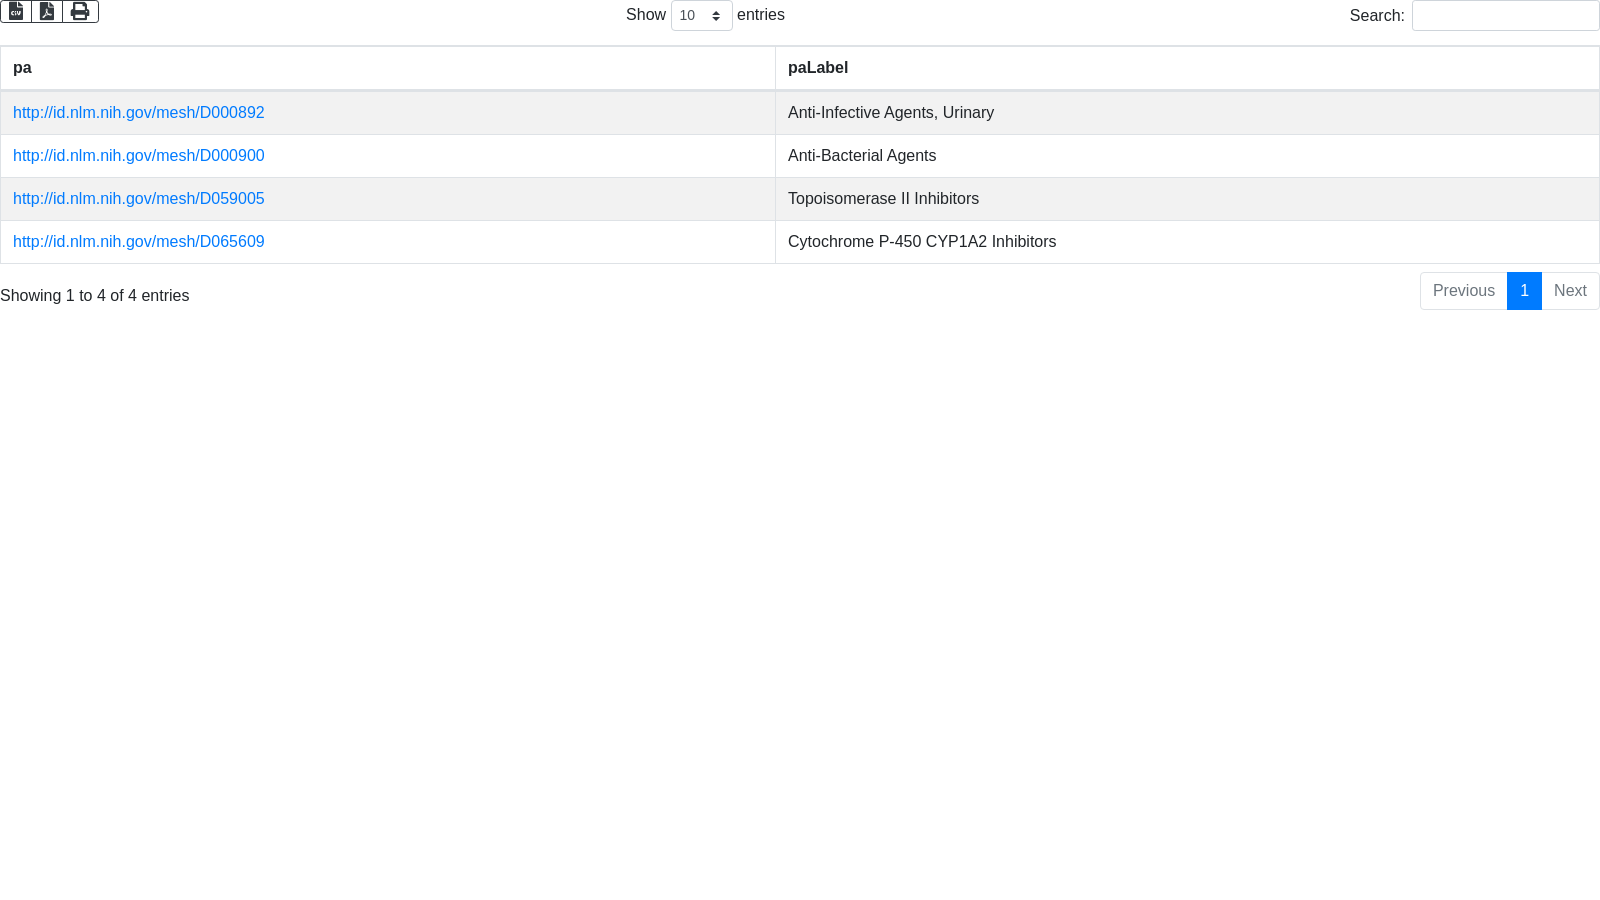This screenshot has height=900, width=1600.
Task: Sort table by the paLabel column header
Action: click(817, 68)
